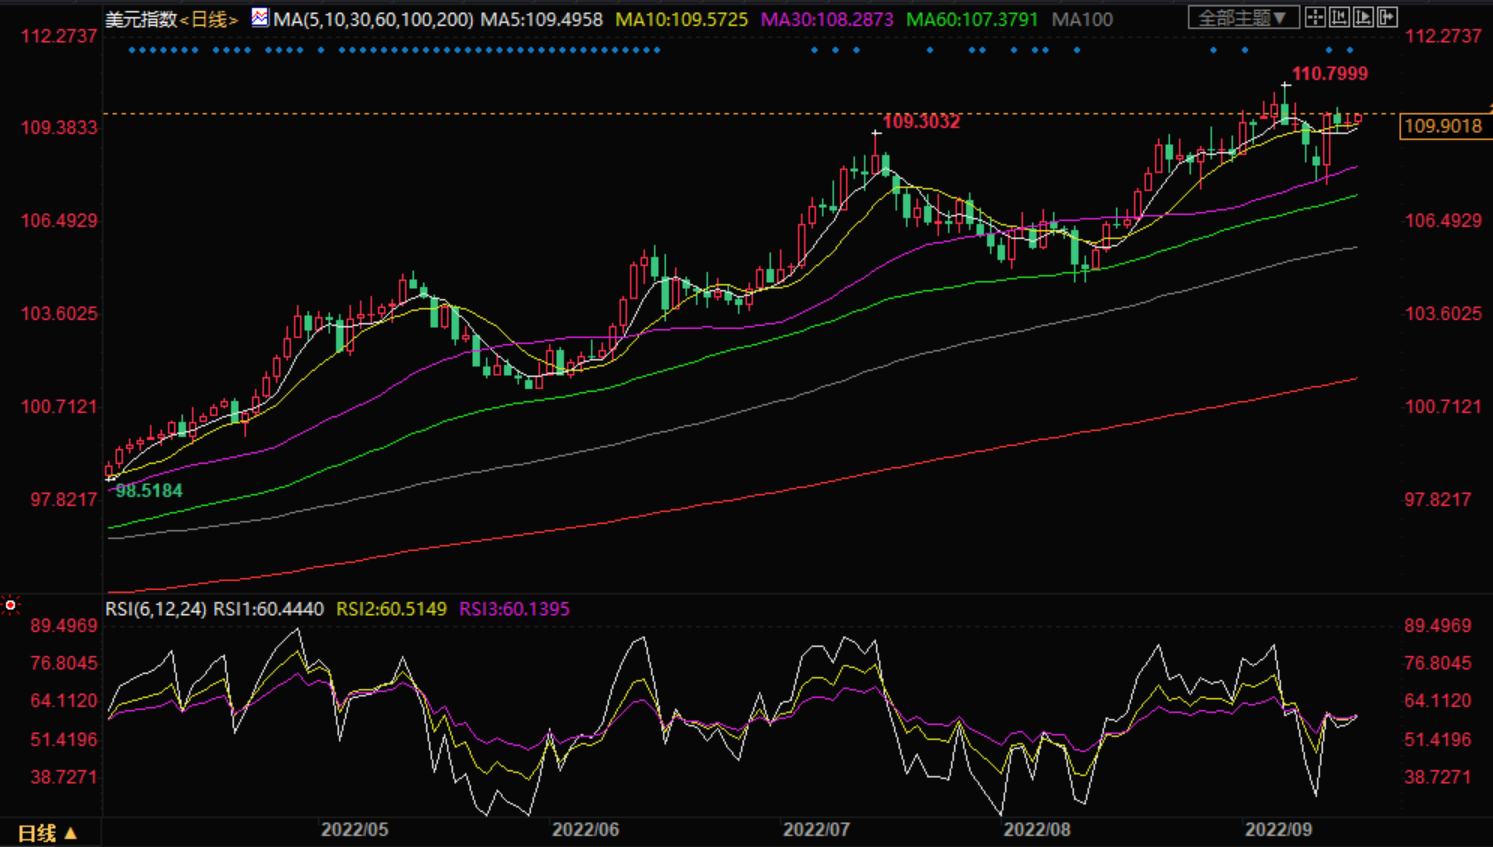
Task: Click the 2022/09 date label on time axis
Action: click(x=1278, y=830)
